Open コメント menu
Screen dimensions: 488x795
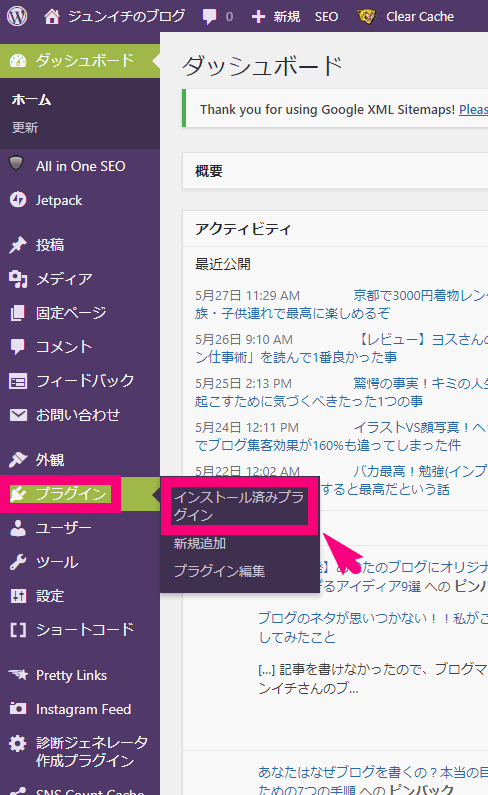pyautogui.click(x=64, y=347)
